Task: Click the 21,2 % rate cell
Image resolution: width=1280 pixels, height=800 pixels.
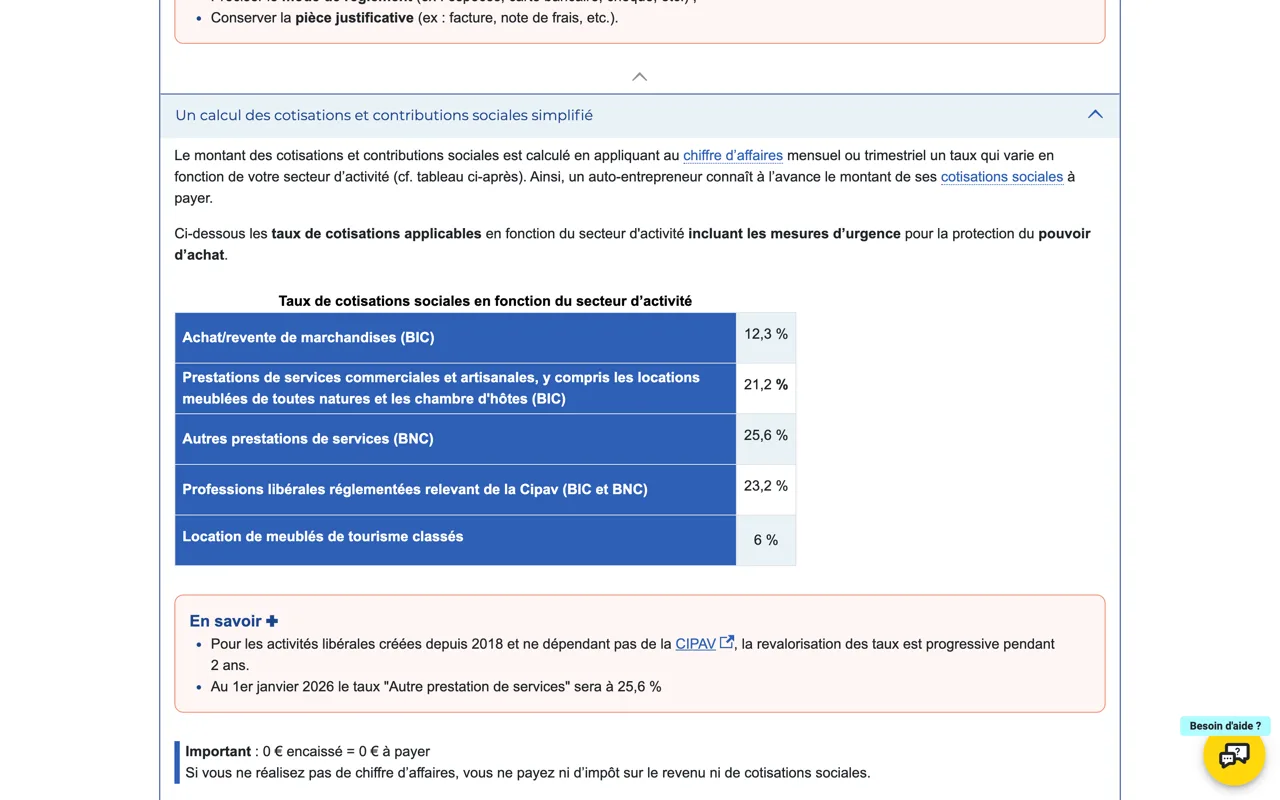Action: pyautogui.click(x=766, y=388)
